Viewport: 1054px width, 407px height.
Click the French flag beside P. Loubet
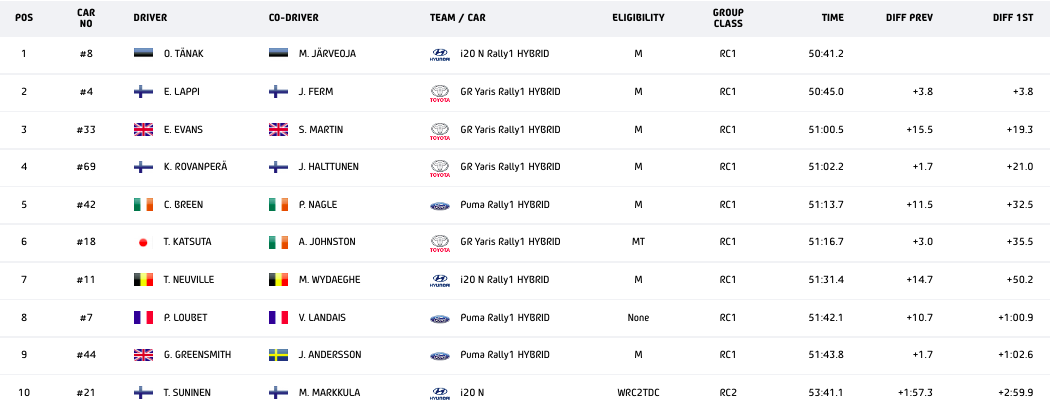(143, 318)
